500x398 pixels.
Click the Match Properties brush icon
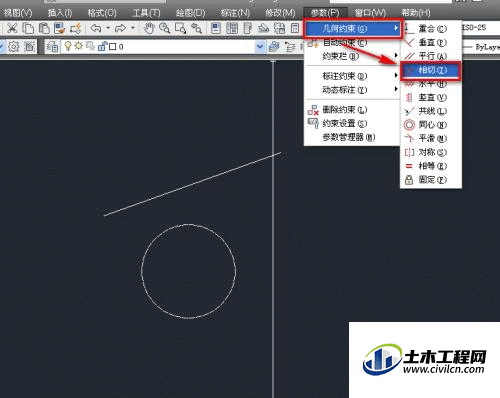[60, 28]
